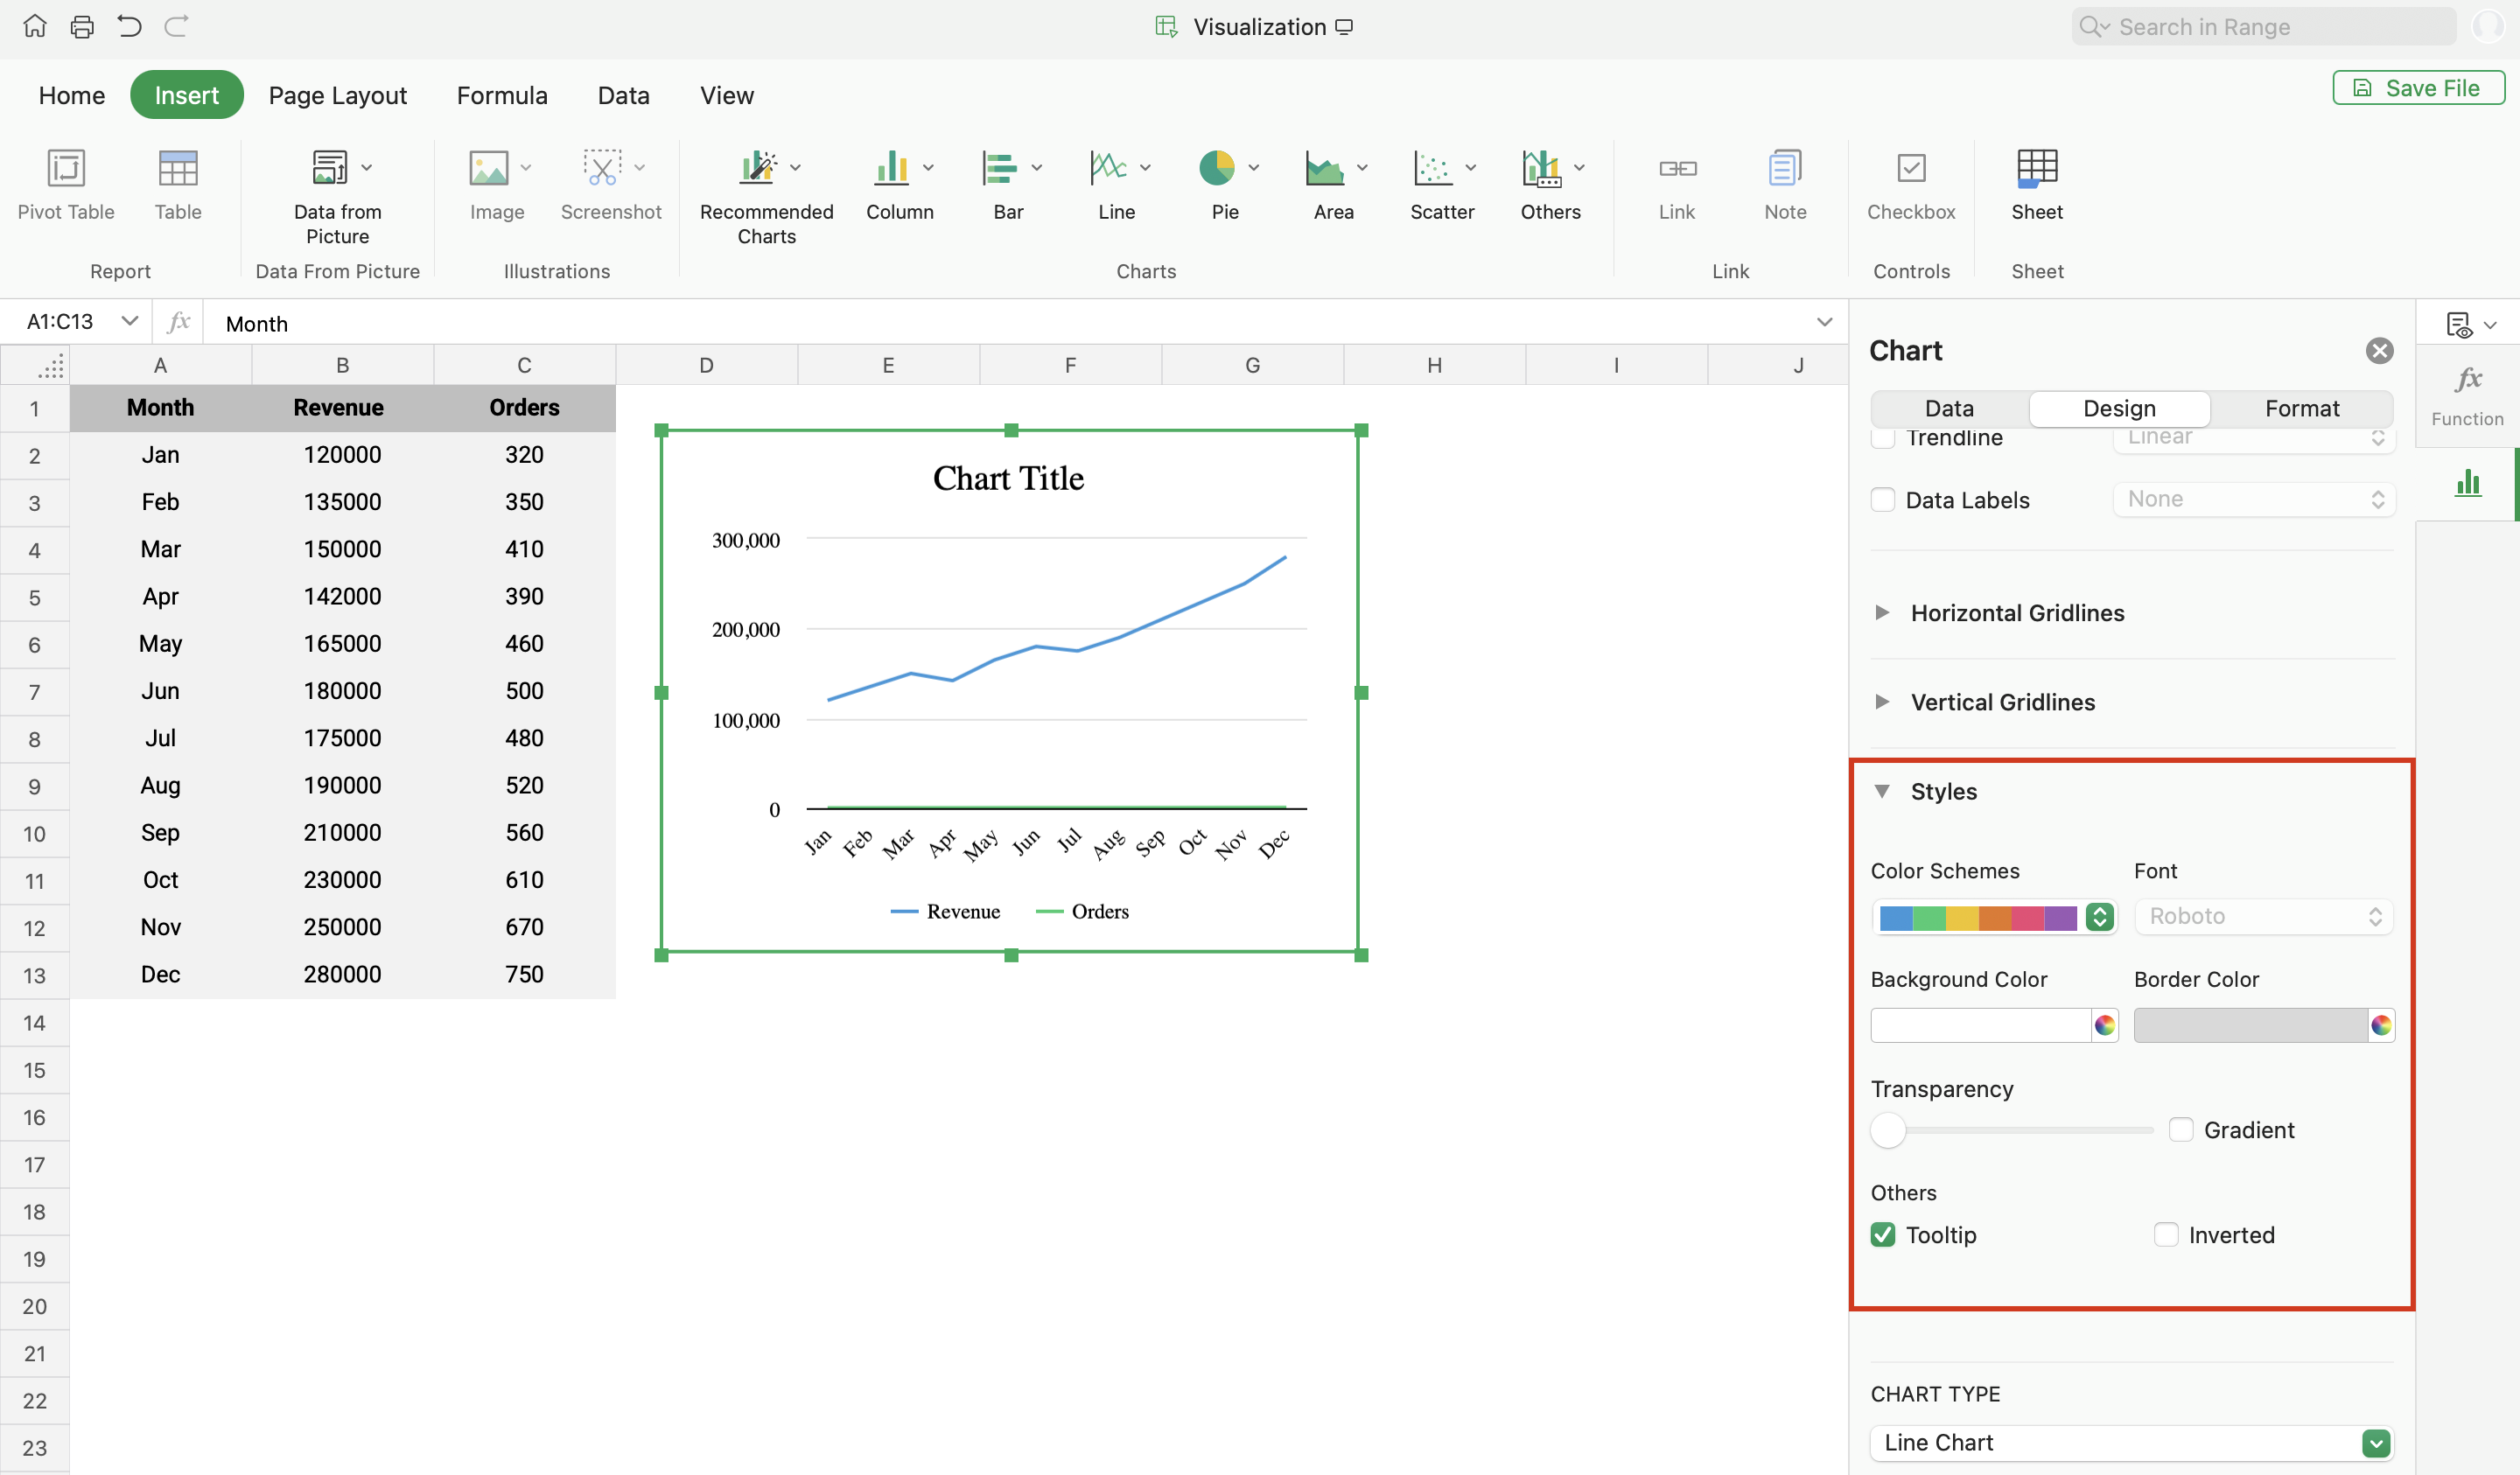2520x1475 pixels.
Task: Switch to the Format tab
Action: [2301, 408]
